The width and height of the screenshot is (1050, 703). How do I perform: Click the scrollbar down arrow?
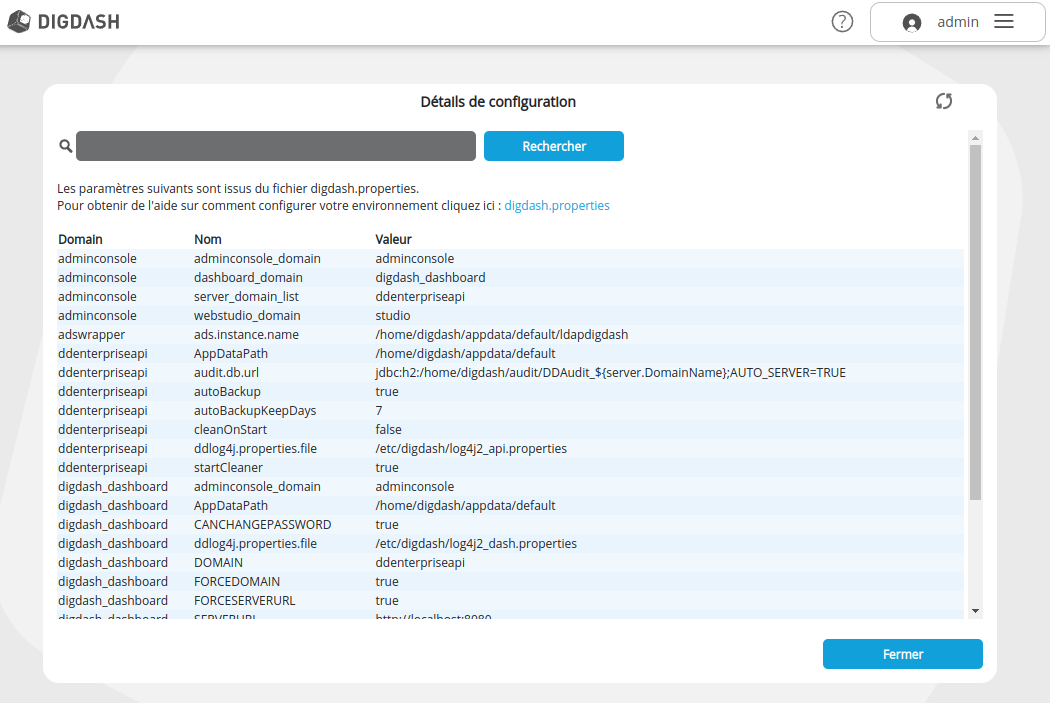(x=975, y=611)
